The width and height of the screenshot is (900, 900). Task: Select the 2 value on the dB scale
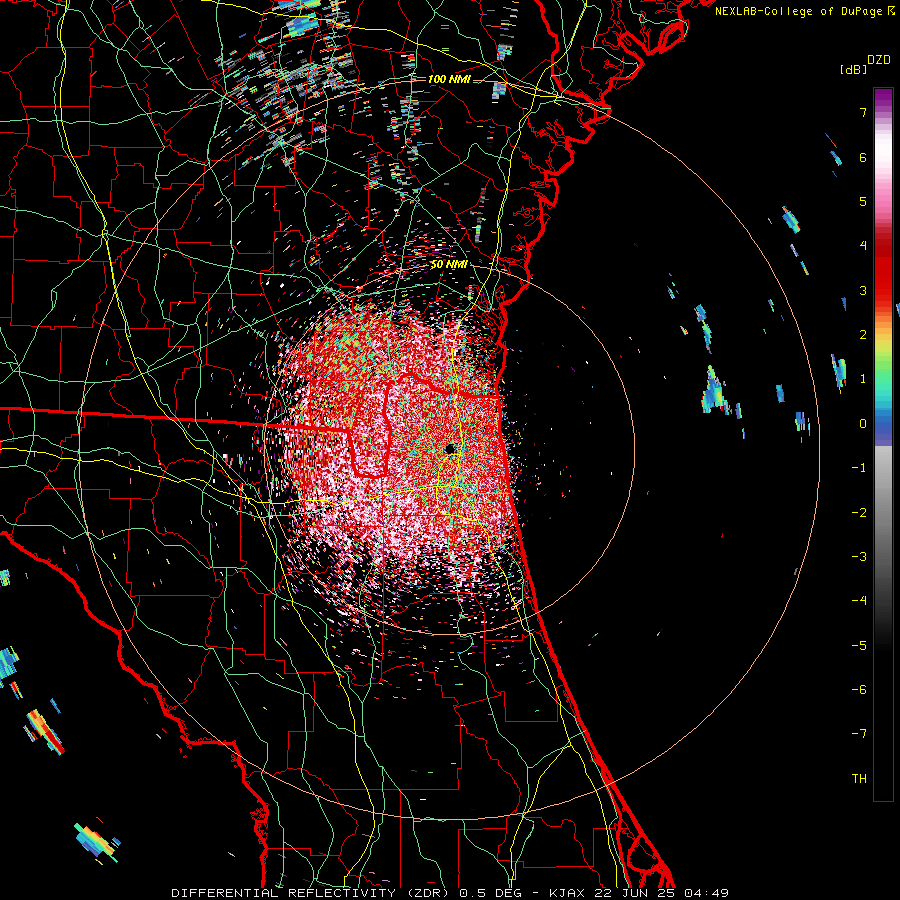pyautogui.click(x=863, y=335)
